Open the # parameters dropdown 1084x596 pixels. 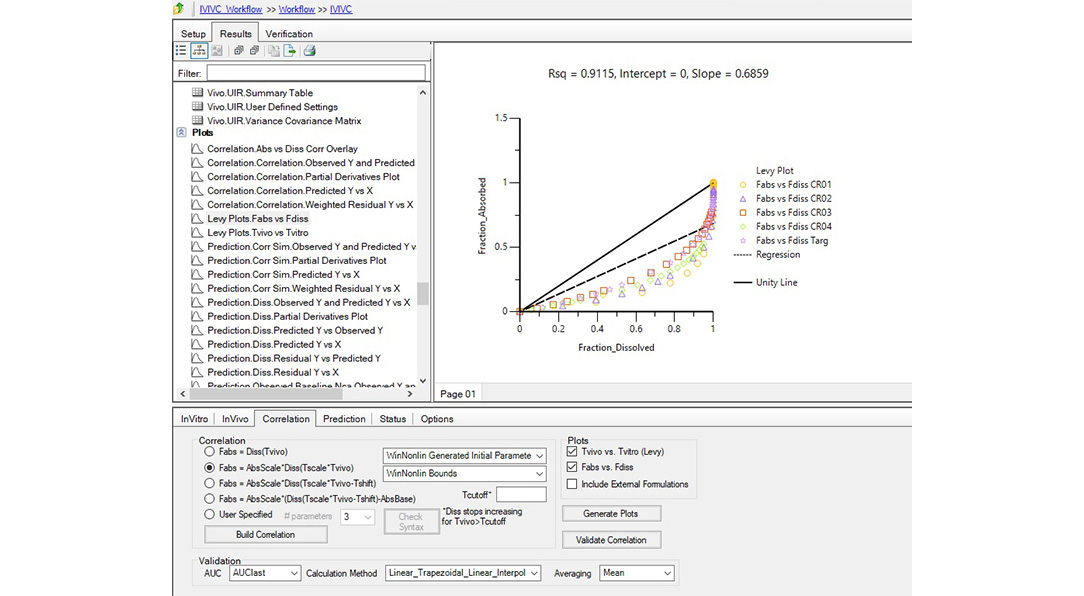[x=357, y=516]
